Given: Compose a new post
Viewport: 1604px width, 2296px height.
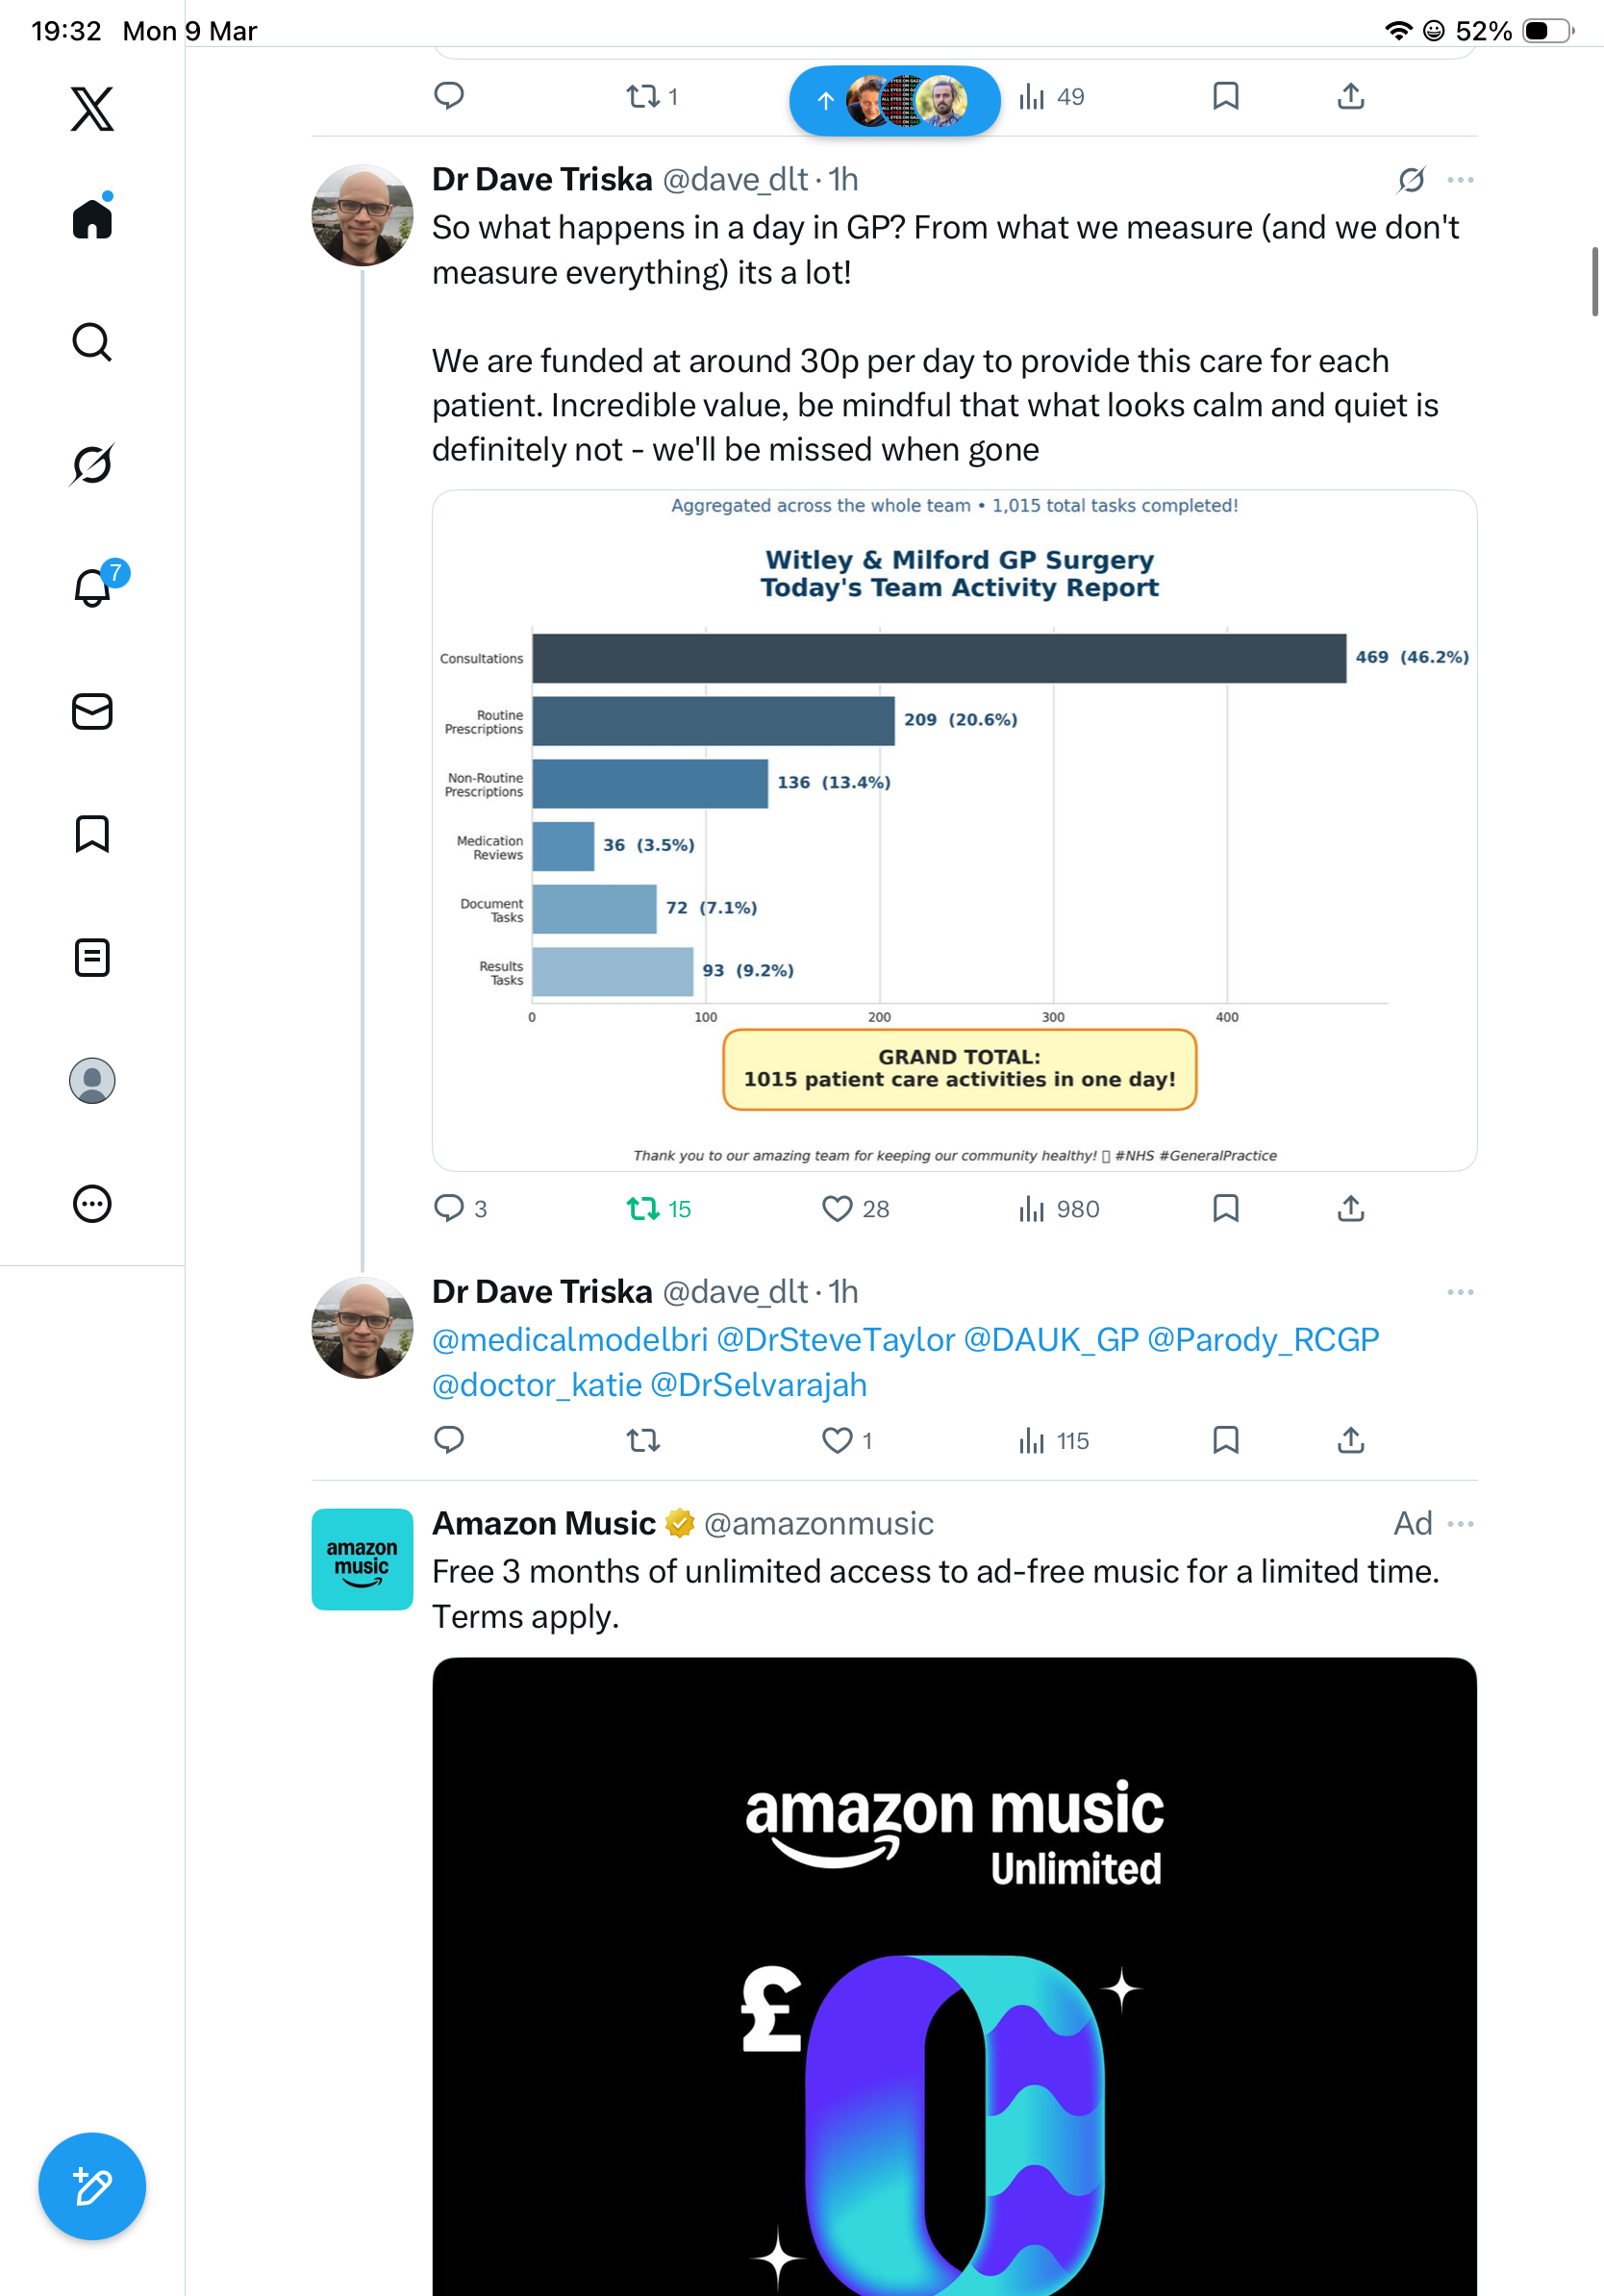Looking at the screenshot, I should click(x=92, y=2186).
